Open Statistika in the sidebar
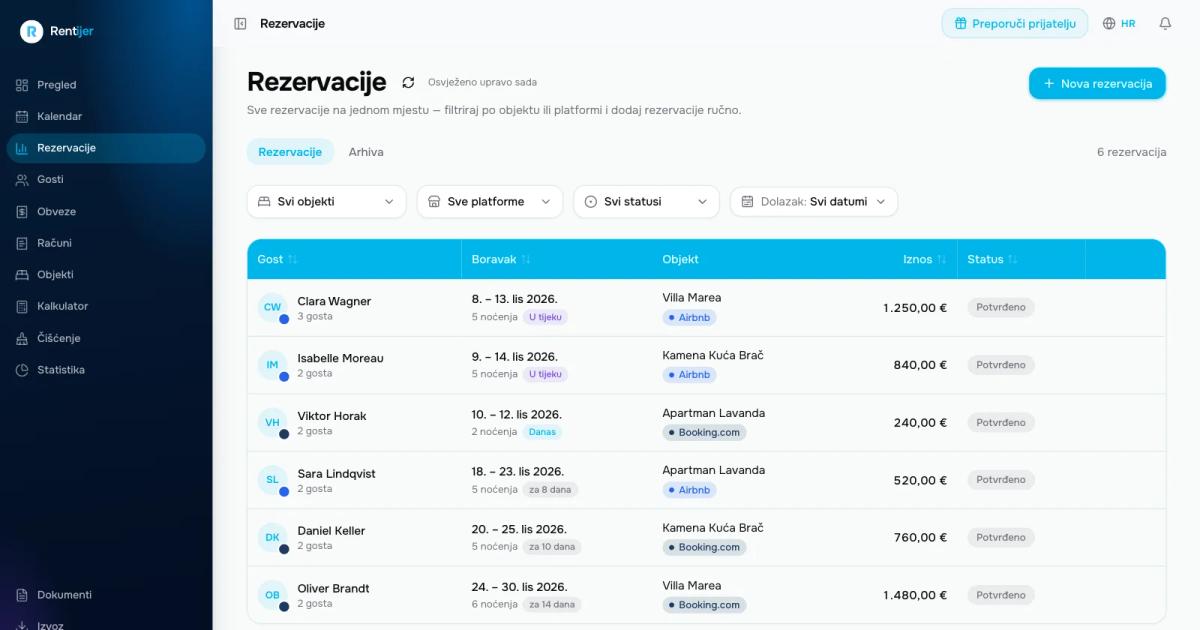Image resolution: width=1200 pixels, height=630 pixels. 106,370
